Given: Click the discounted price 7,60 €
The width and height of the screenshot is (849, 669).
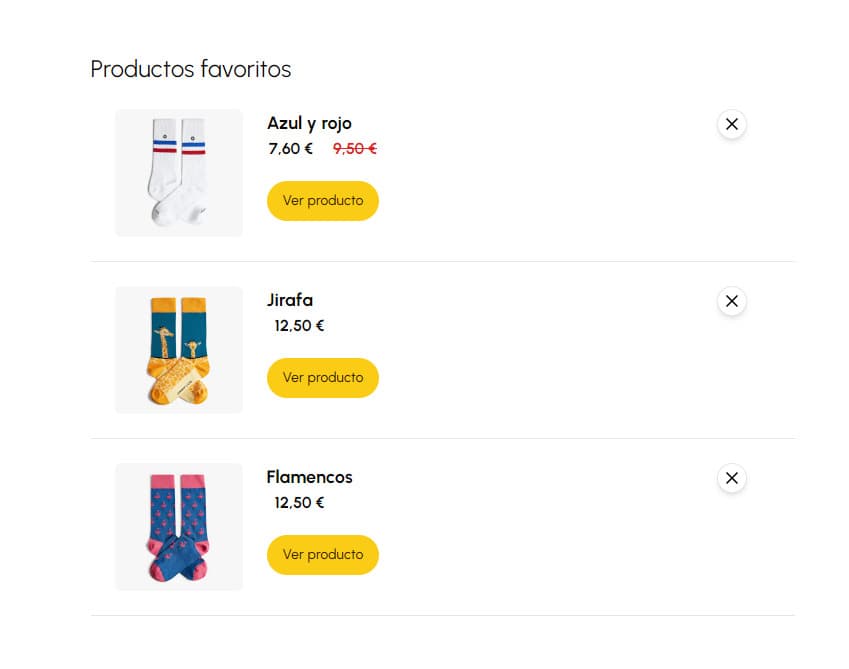Looking at the screenshot, I should 290,149.
